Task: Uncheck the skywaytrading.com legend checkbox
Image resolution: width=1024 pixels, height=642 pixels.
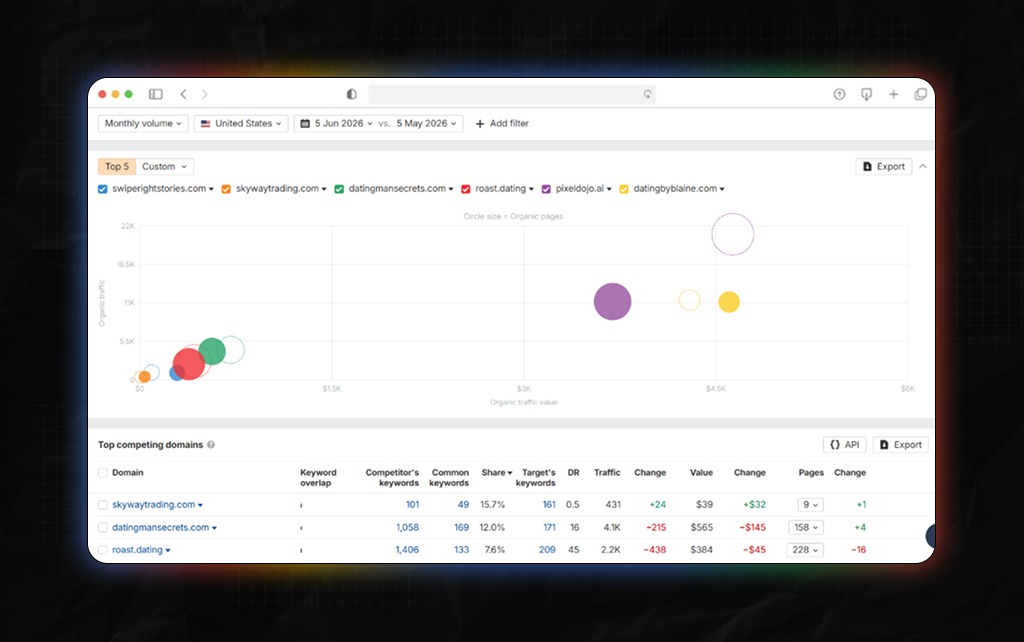Action: pos(226,189)
